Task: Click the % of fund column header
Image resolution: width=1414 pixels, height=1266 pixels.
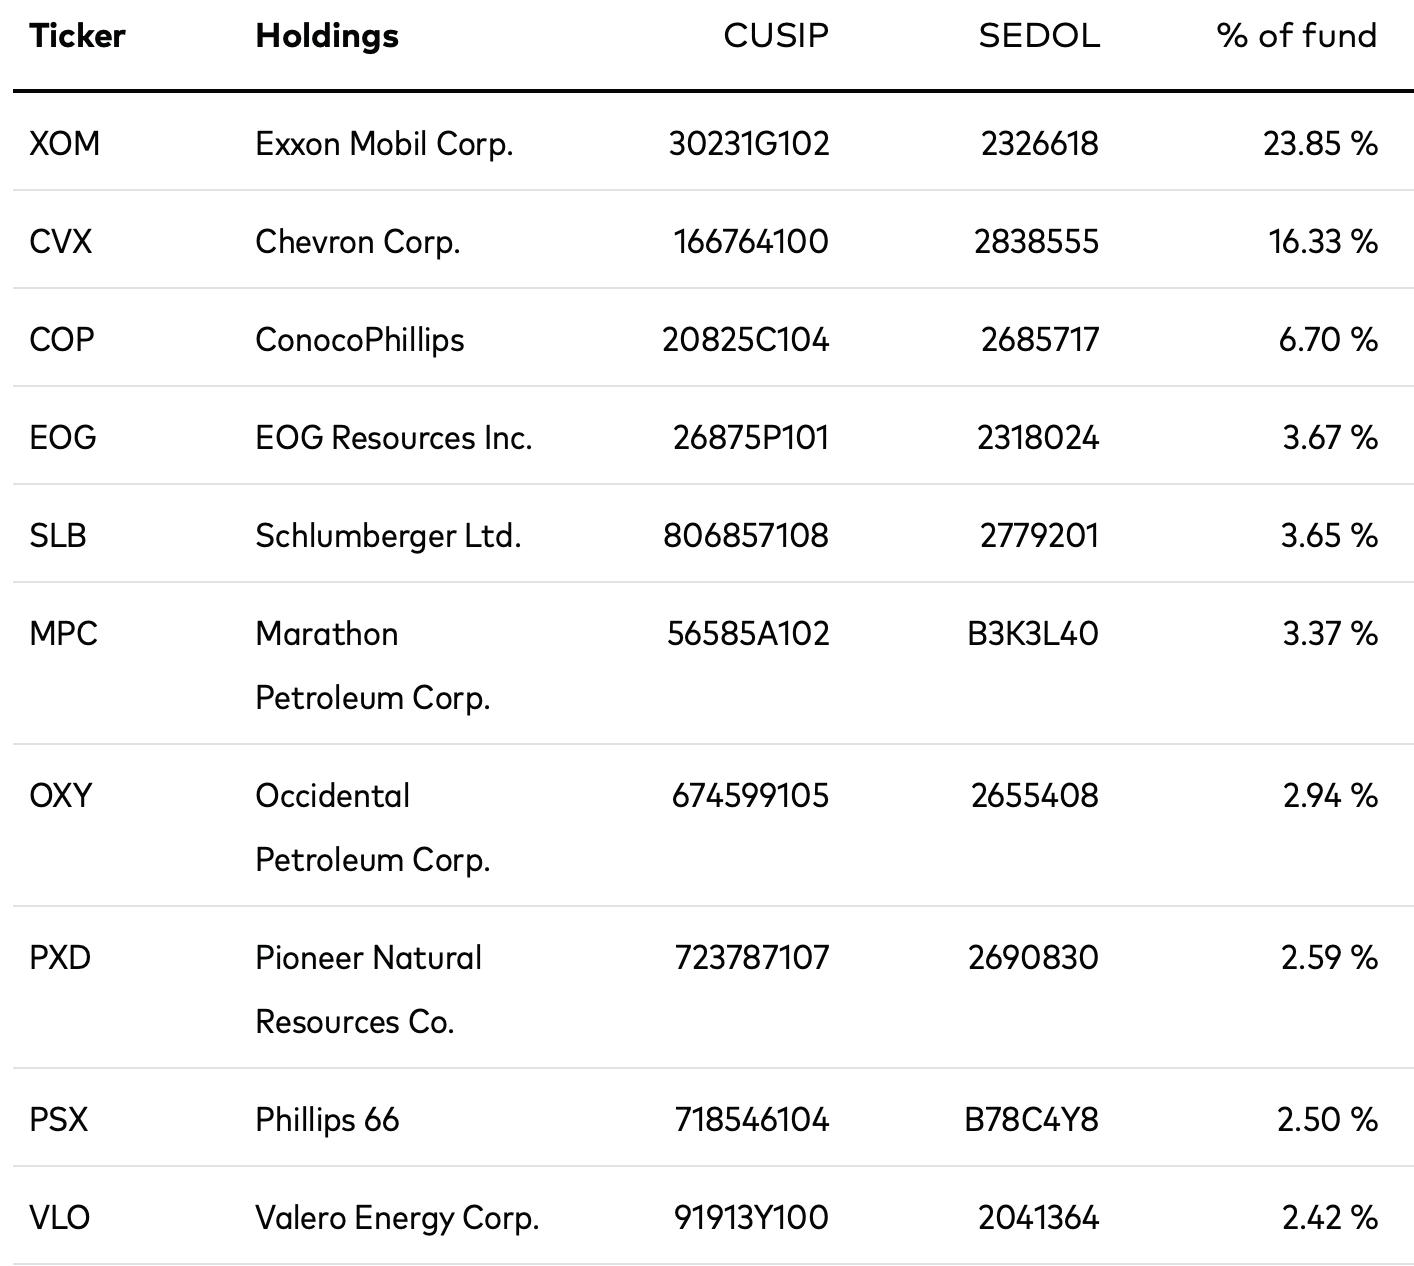Action: [1297, 36]
